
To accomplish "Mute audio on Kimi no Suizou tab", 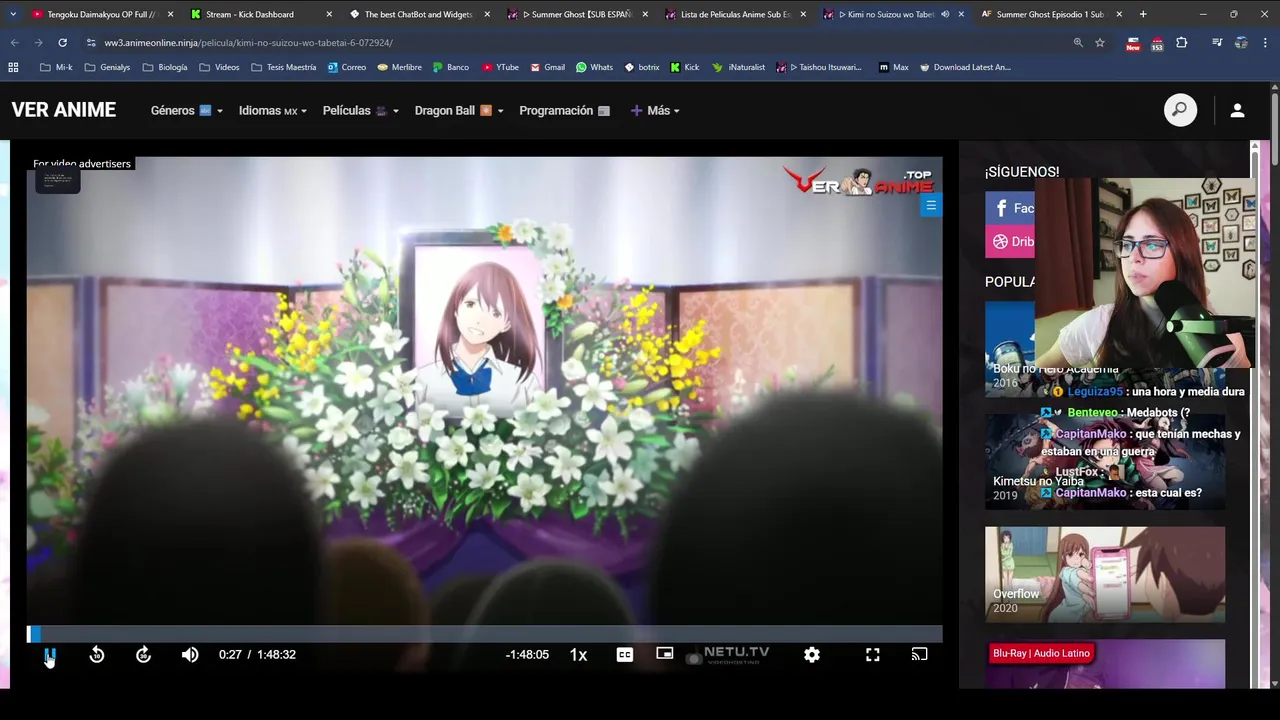I will [945, 14].
